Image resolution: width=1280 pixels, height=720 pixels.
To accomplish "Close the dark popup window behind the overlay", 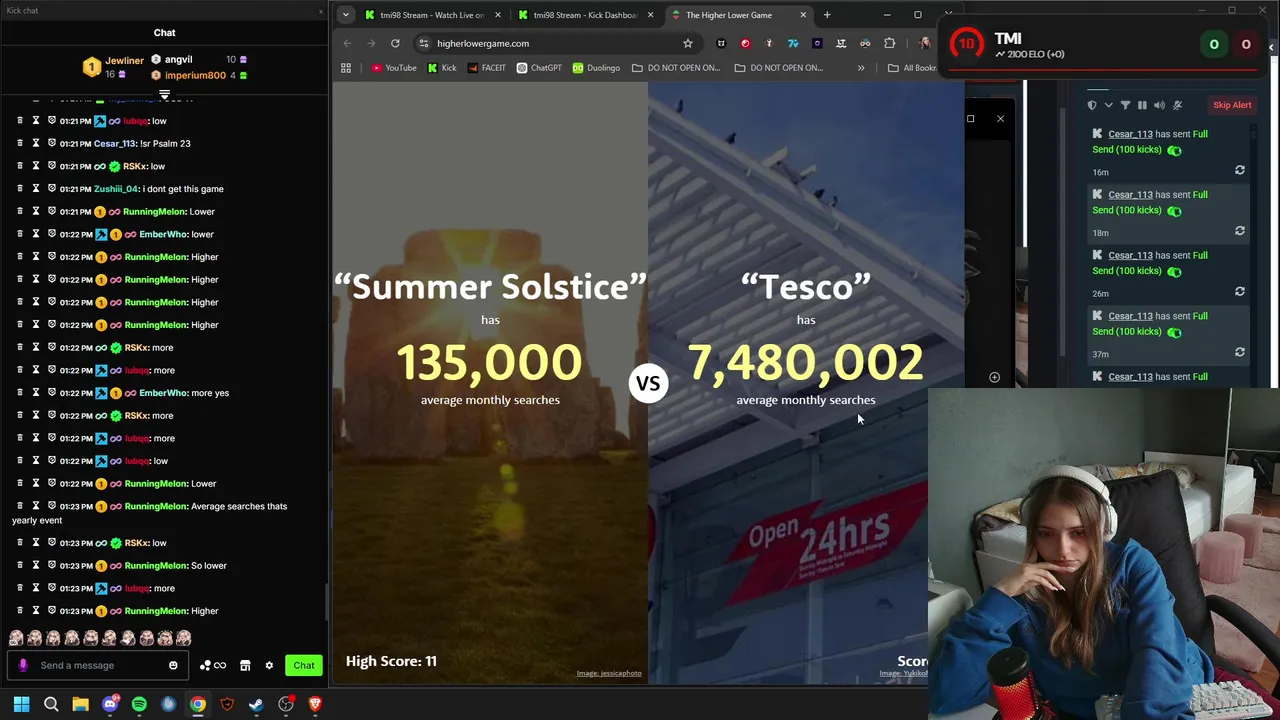I will point(1000,119).
